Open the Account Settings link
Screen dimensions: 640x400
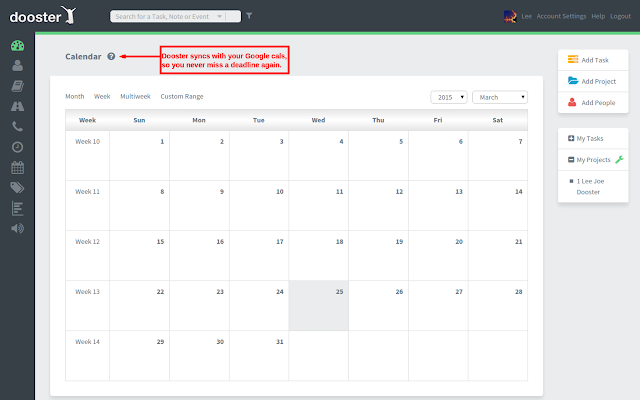(560, 16)
